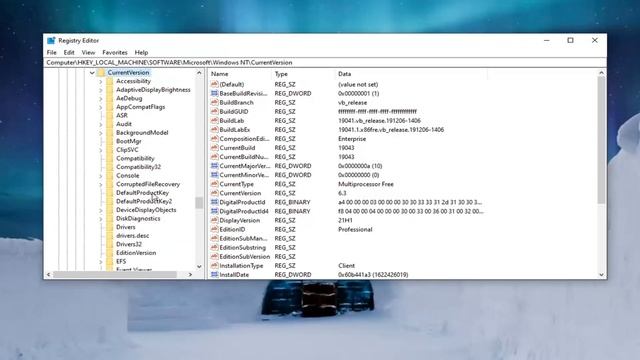Expand the BackgroundModel key
This screenshot has height=360, width=640.
coord(100,133)
